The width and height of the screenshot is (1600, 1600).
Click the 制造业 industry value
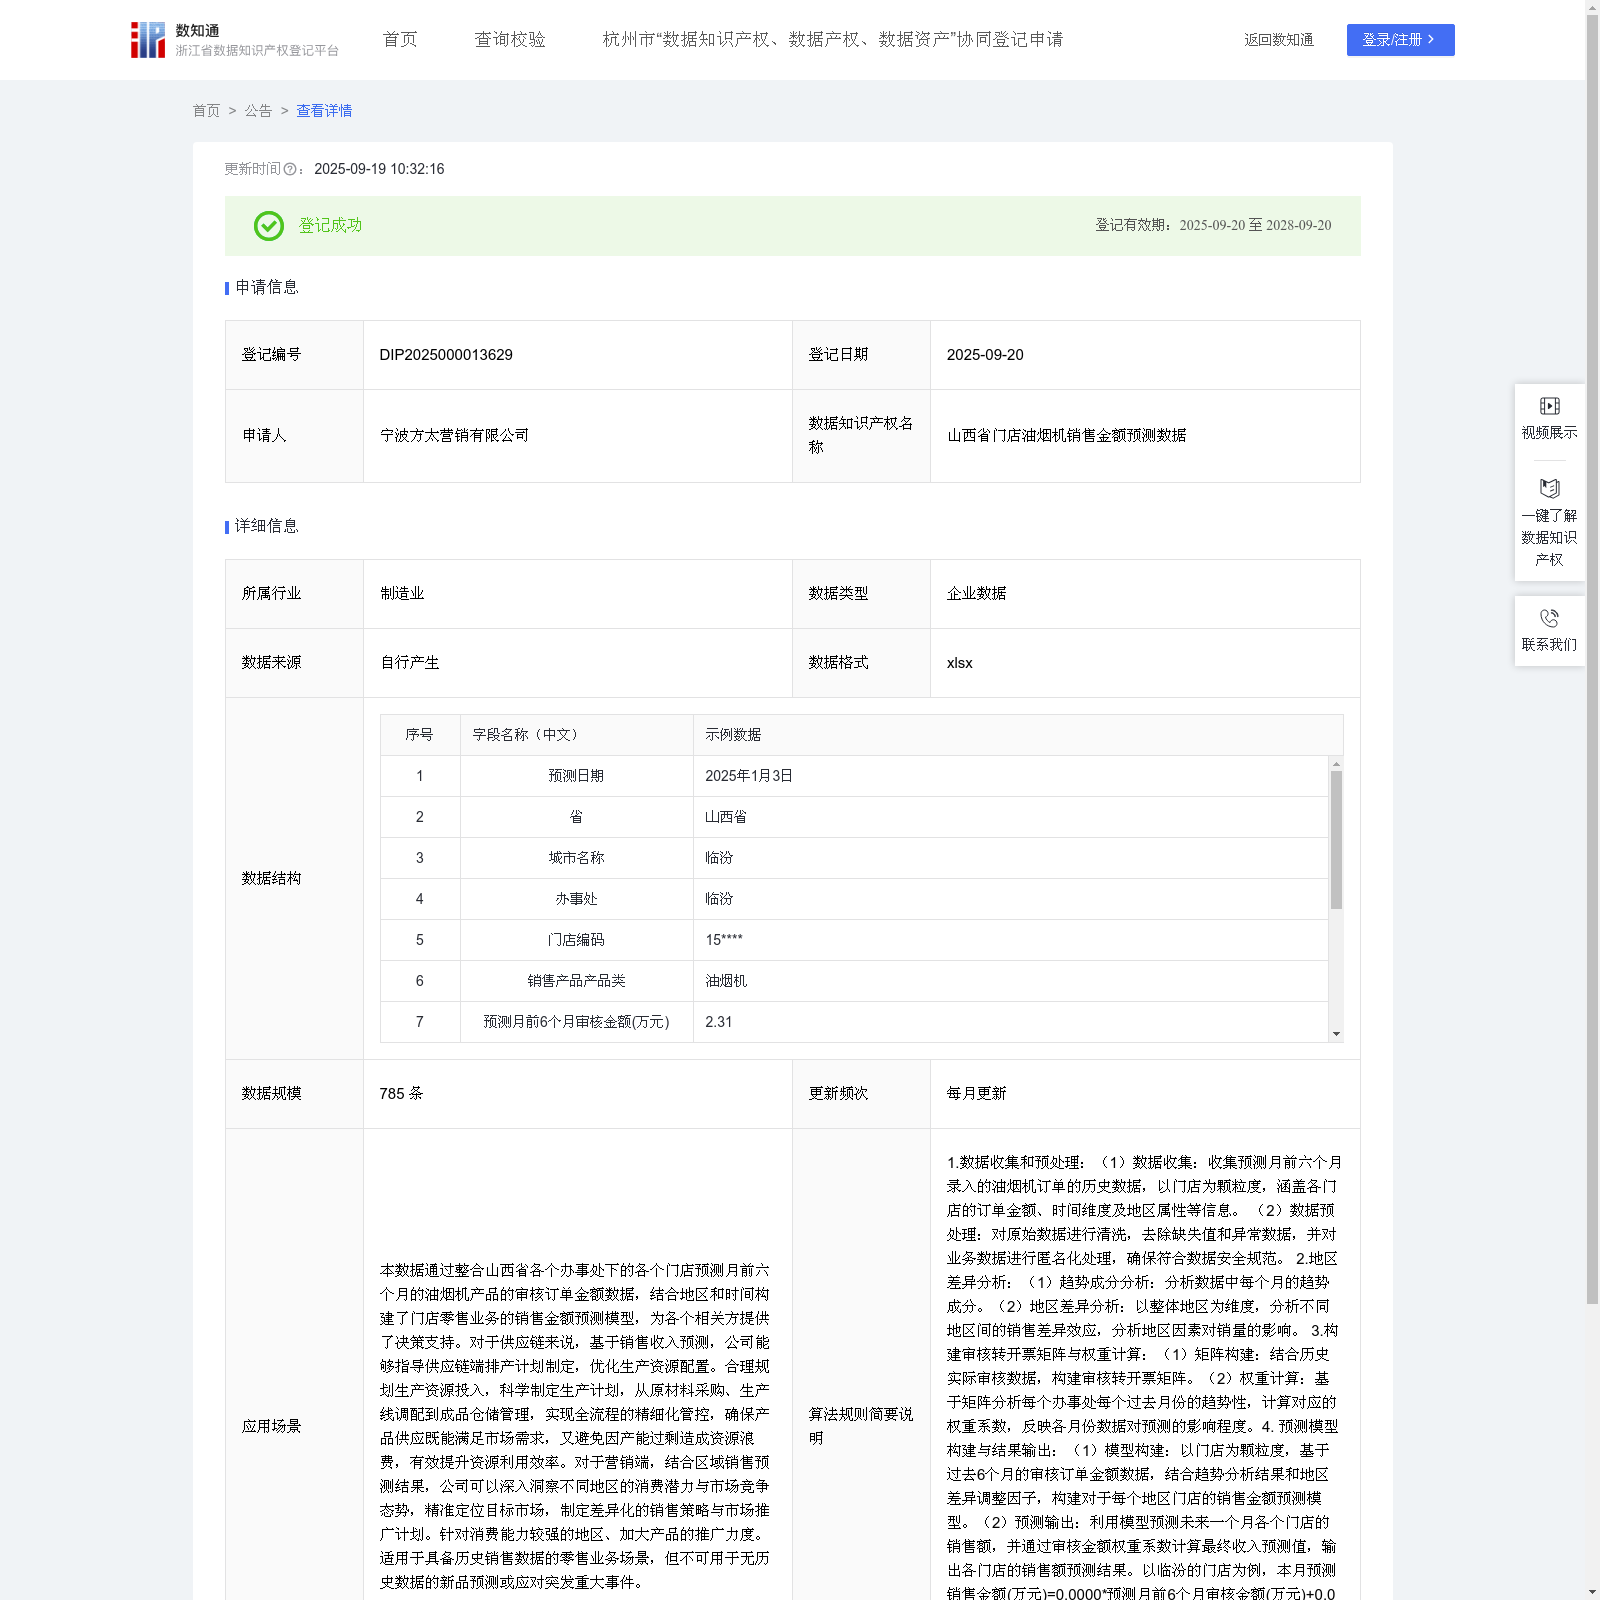402,593
